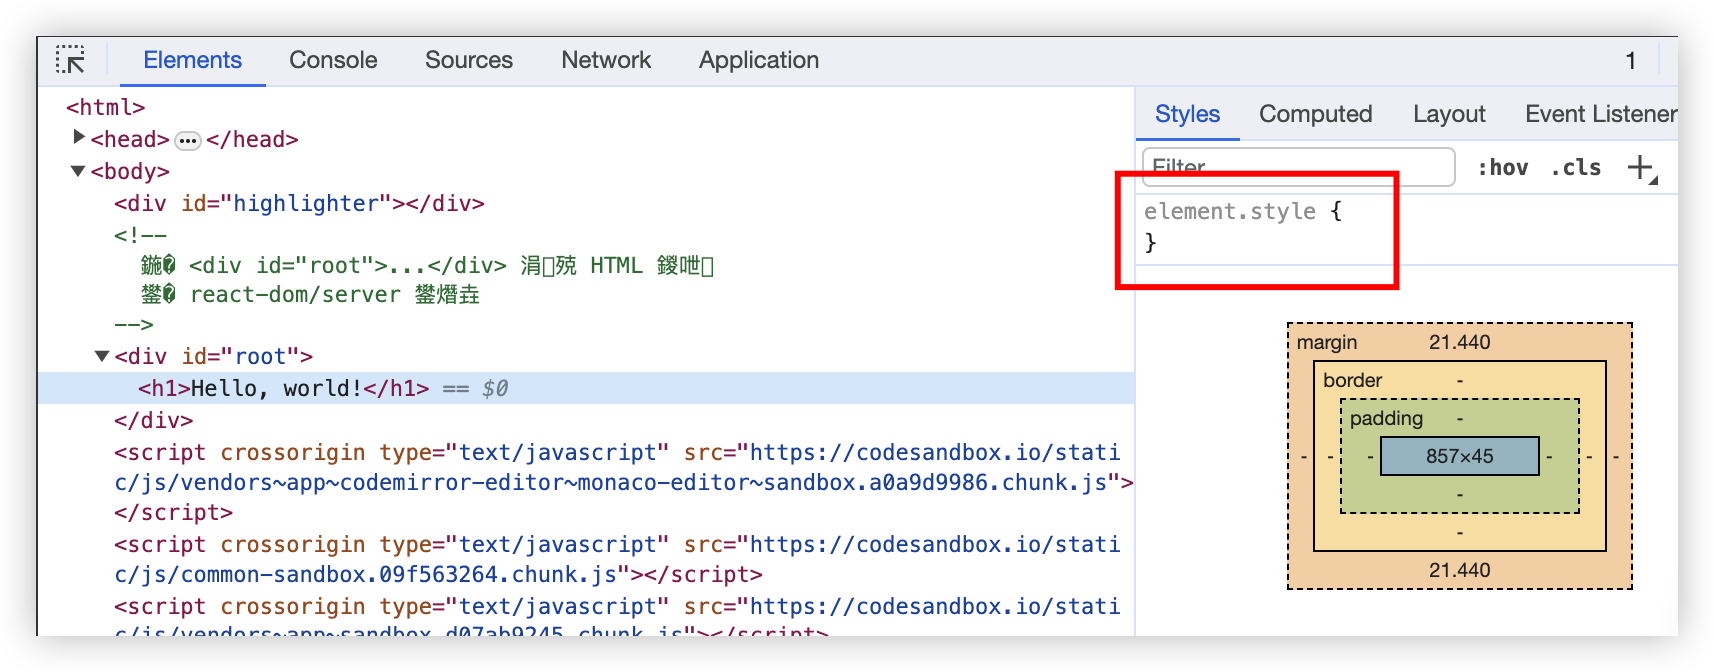Collapse the body element triangle
1714x672 pixels.
point(78,171)
